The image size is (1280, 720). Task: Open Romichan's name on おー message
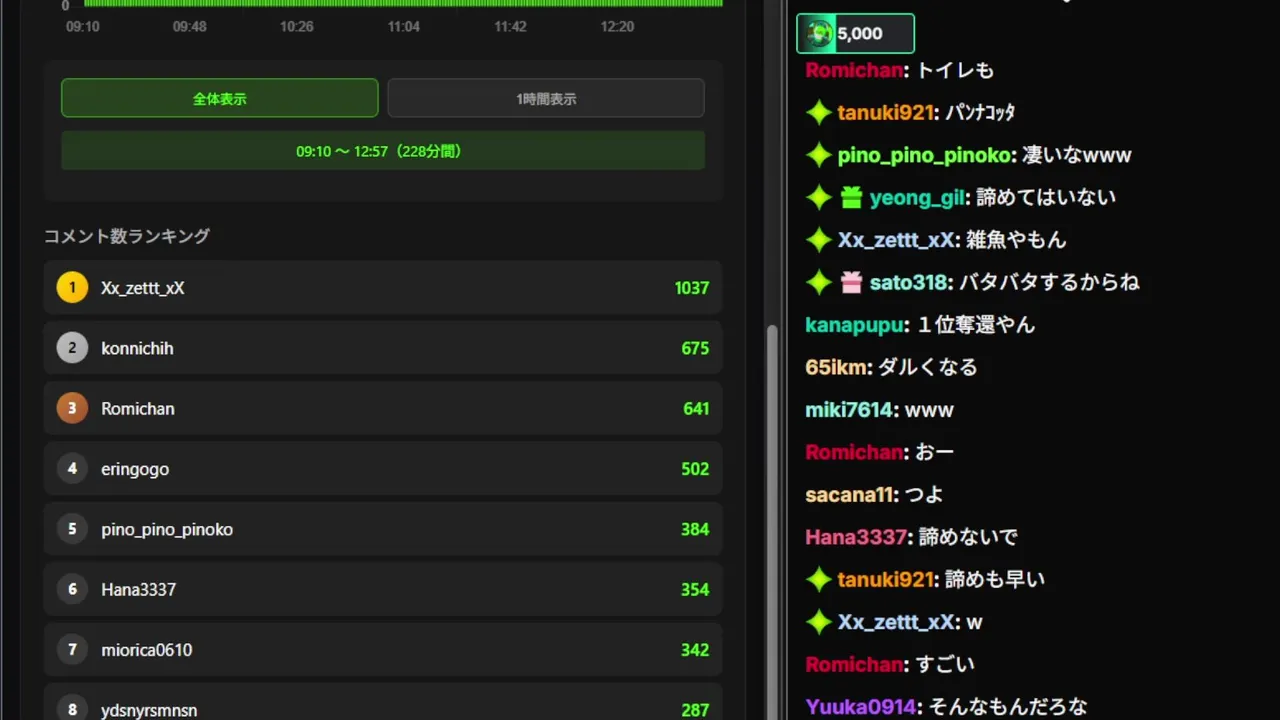tap(855, 452)
